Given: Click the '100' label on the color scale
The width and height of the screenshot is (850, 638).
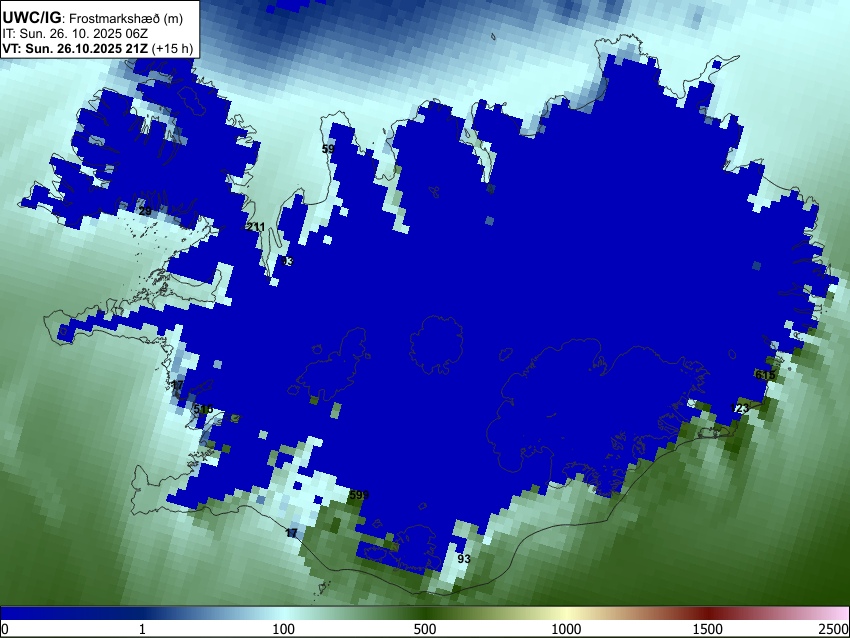Looking at the screenshot, I should 284,629.
